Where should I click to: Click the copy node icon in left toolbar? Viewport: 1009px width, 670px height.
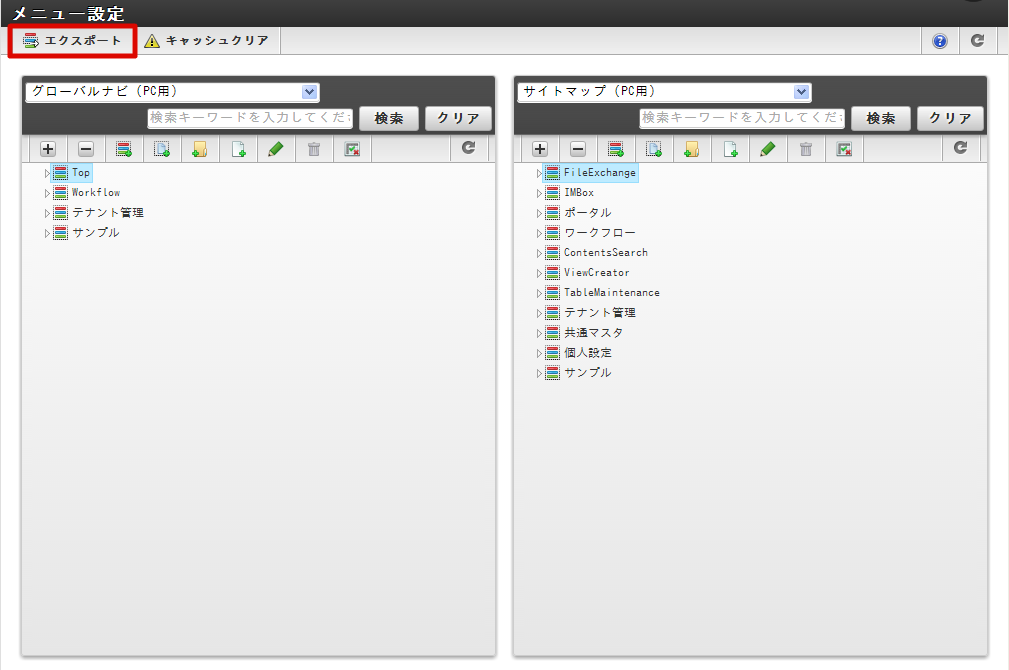click(162, 148)
